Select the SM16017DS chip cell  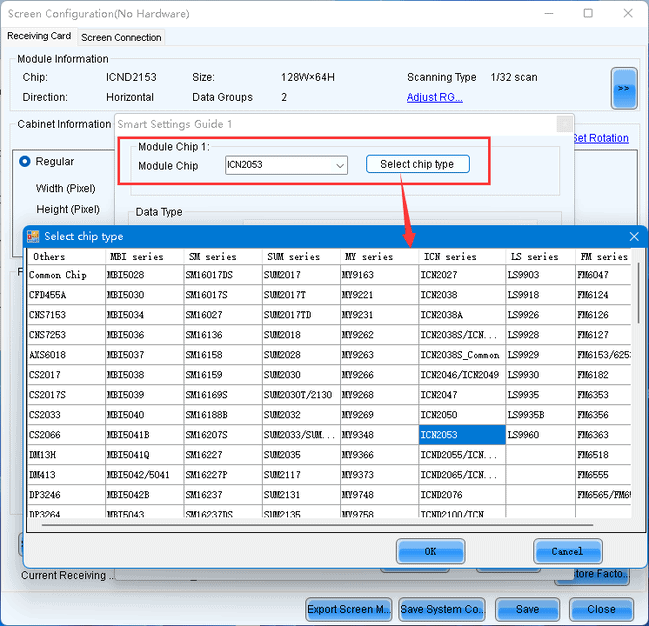point(223,275)
